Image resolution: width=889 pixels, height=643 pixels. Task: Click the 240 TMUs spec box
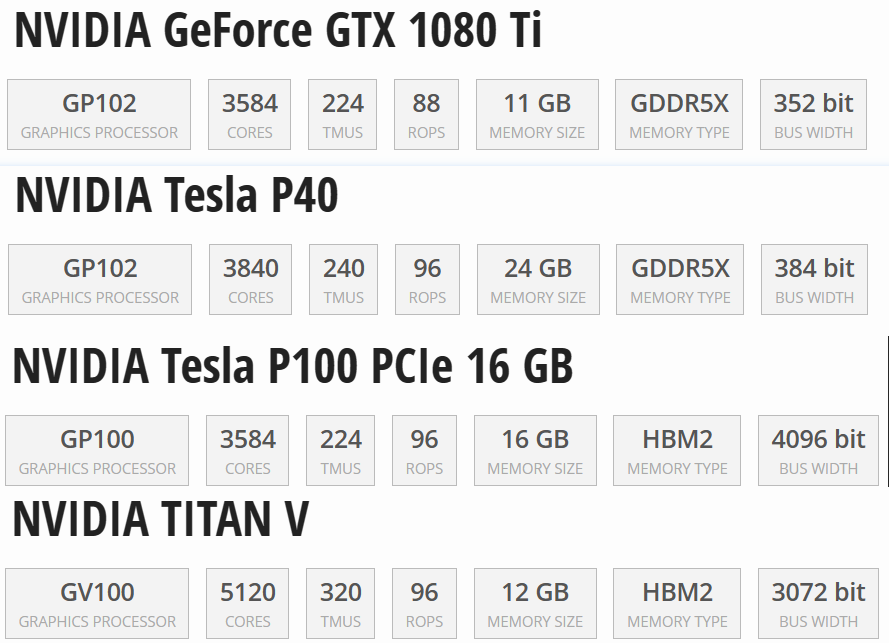344,280
